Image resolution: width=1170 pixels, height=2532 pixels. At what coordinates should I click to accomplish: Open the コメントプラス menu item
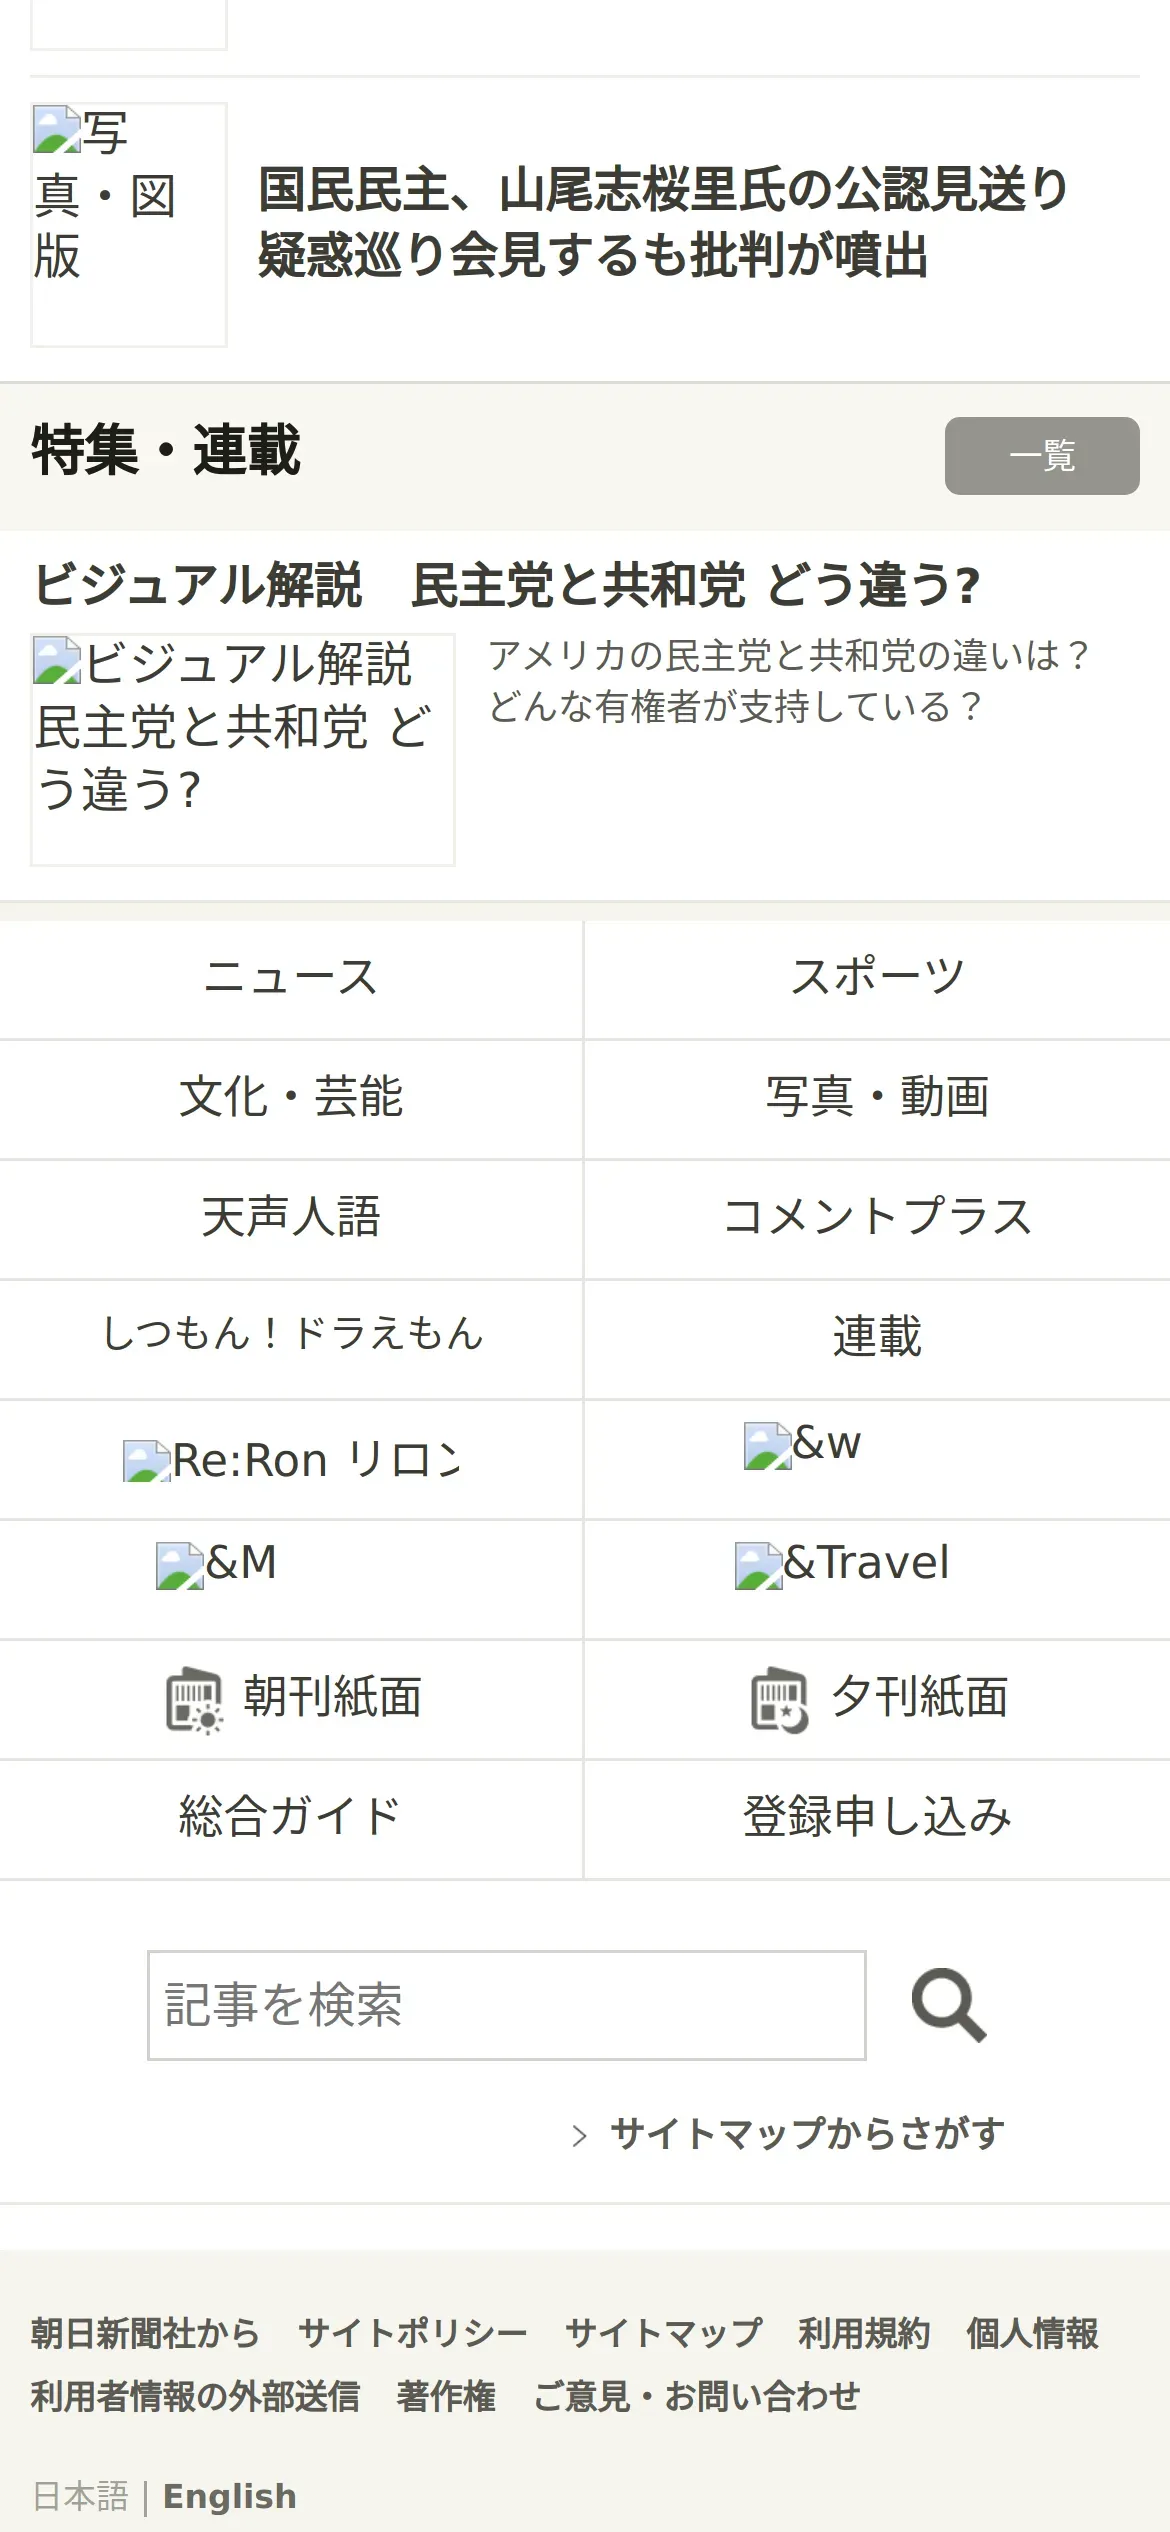coord(877,1219)
